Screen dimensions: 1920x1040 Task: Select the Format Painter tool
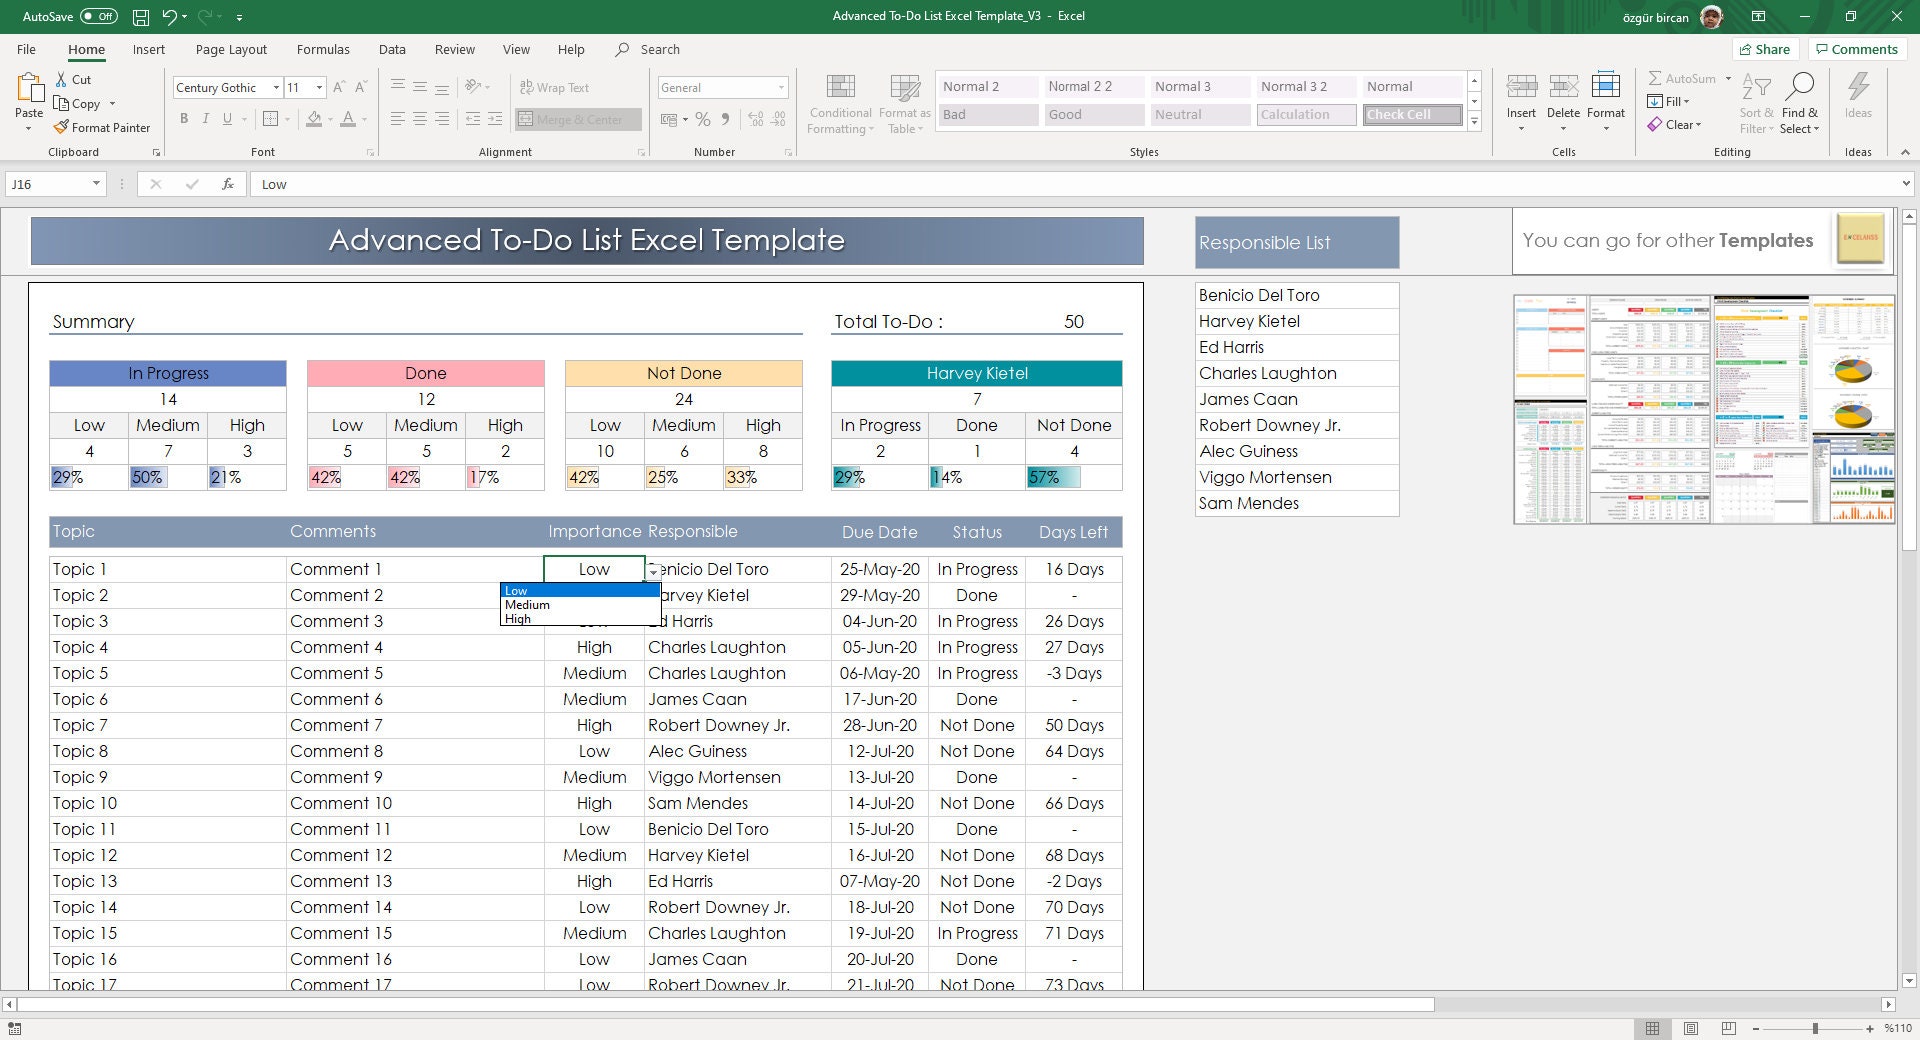[x=103, y=127]
